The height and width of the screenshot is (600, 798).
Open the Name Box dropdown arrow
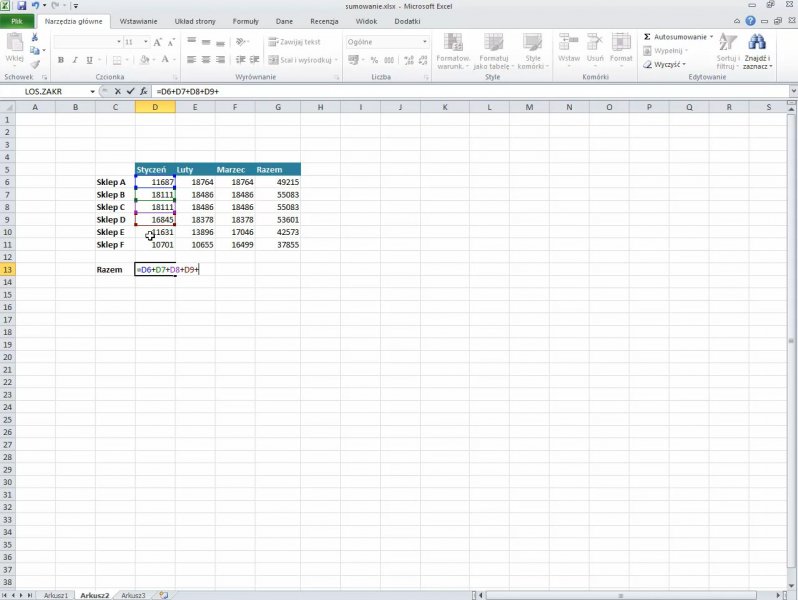(93, 91)
